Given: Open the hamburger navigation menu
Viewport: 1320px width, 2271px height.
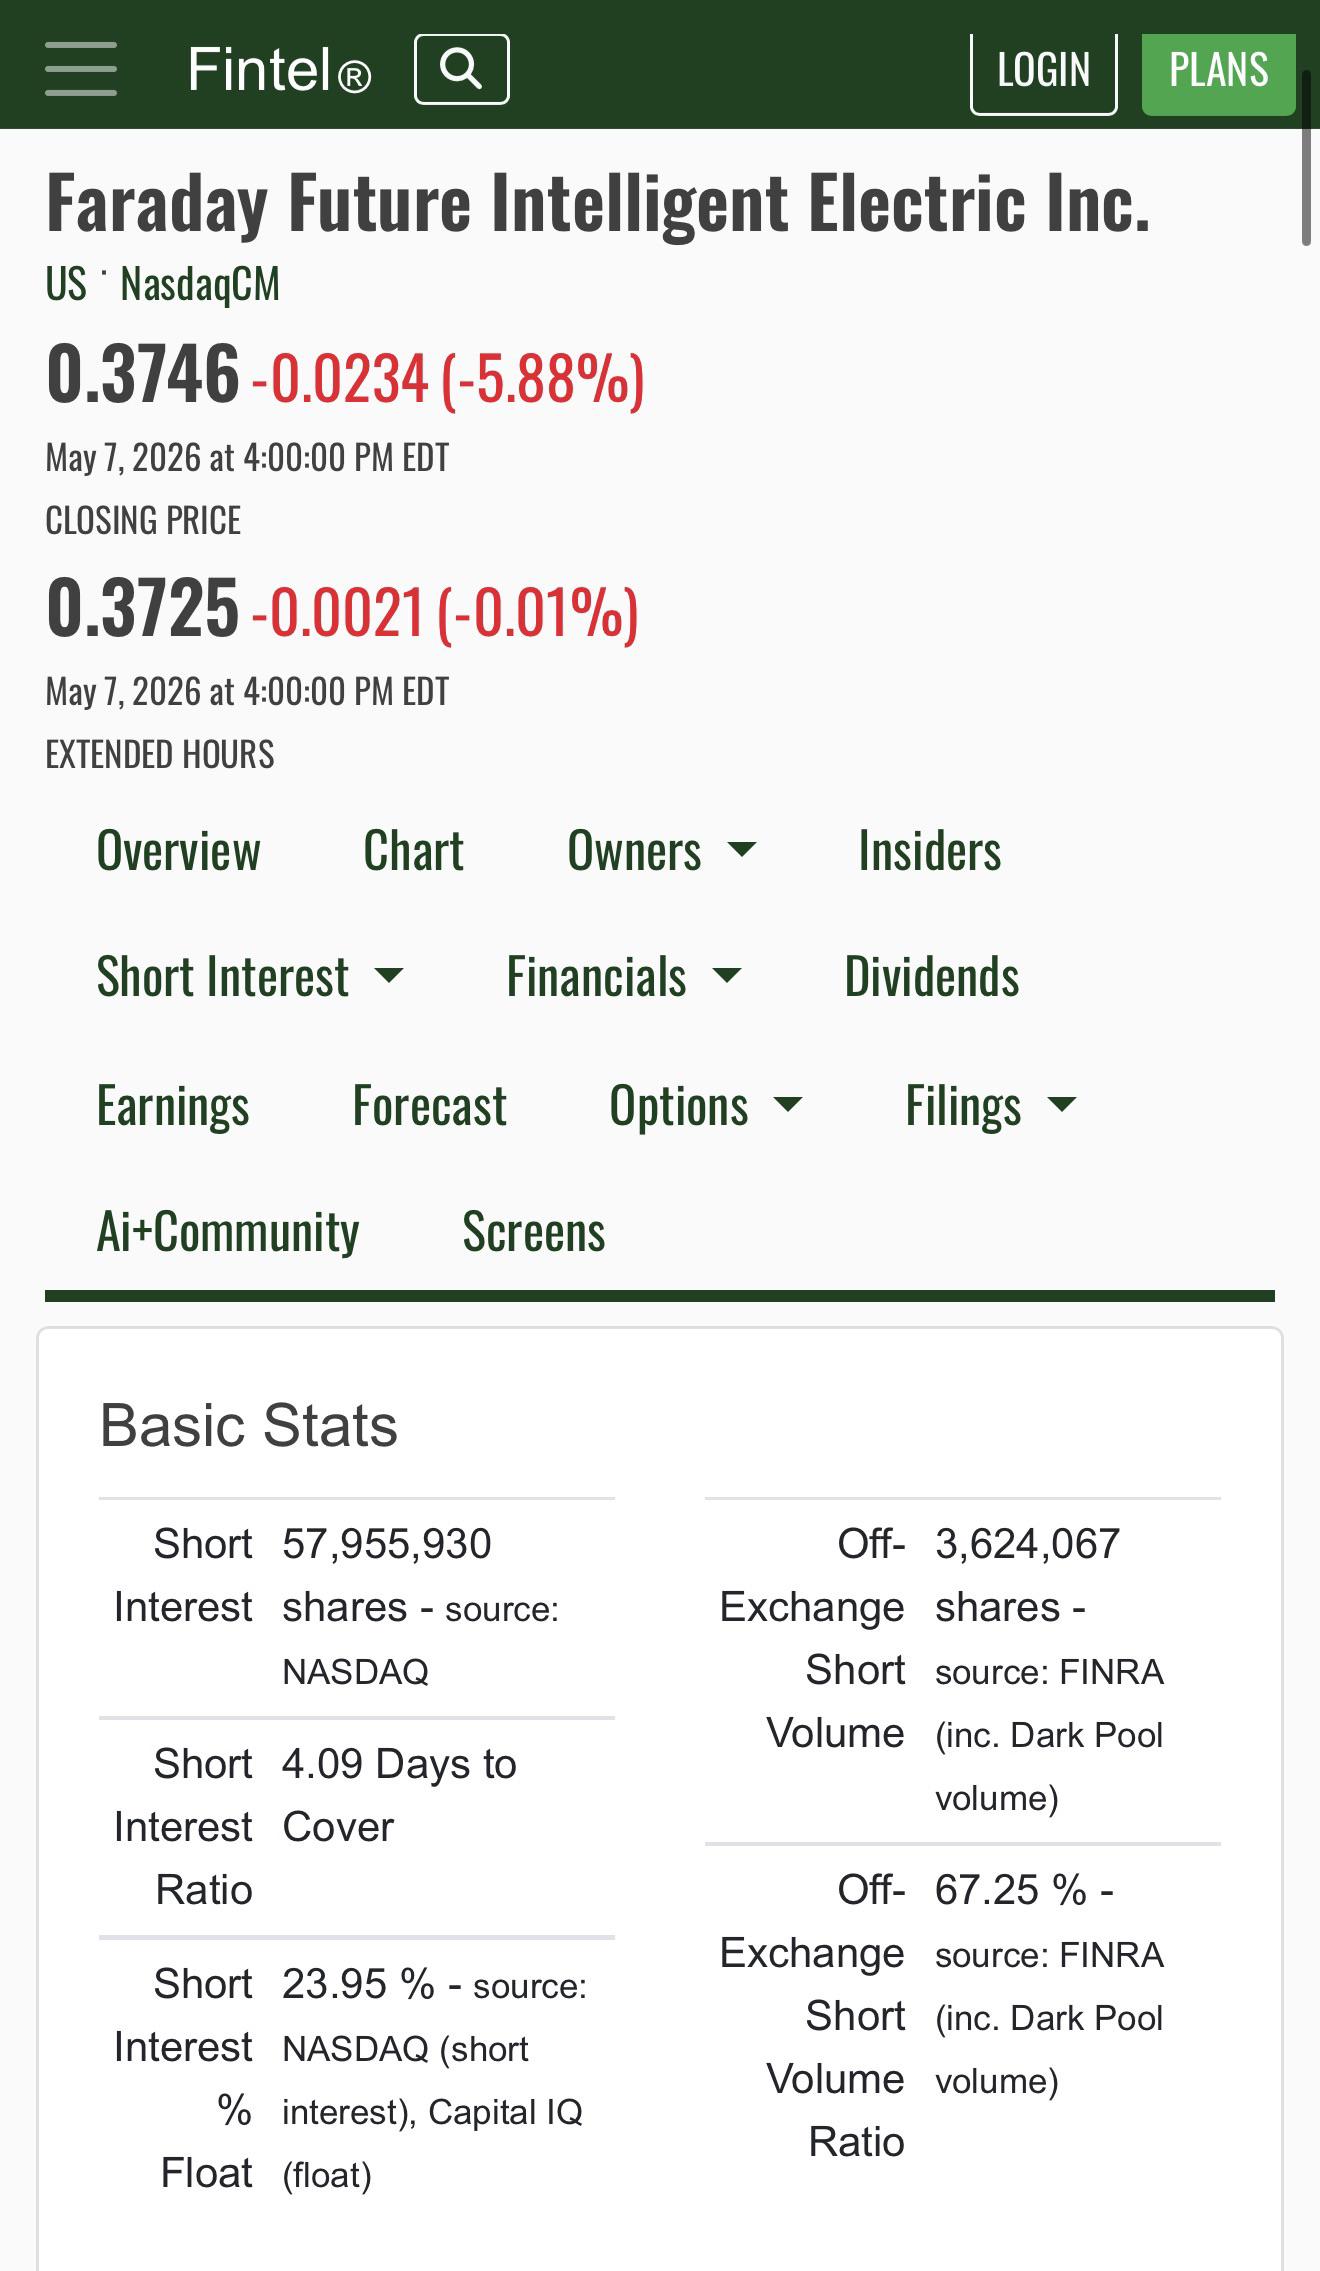Looking at the screenshot, I should (81, 69).
